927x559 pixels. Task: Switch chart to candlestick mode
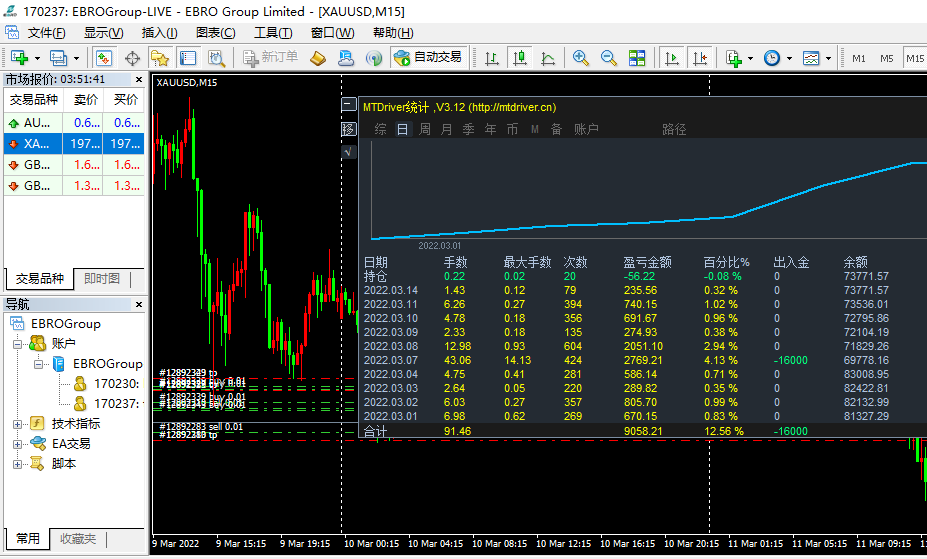pyautogui.click(x=520, y=57)
